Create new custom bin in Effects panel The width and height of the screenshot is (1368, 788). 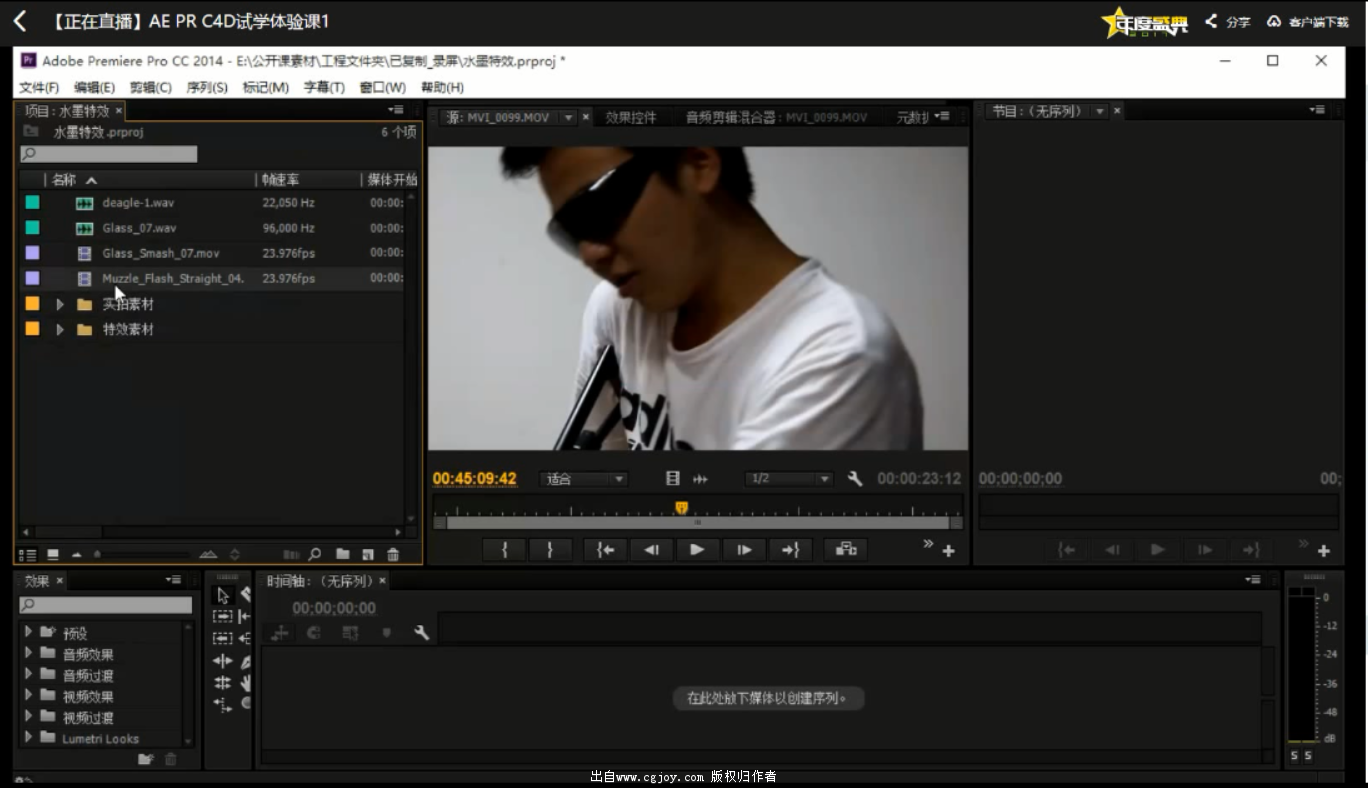(x=146, y=759)
